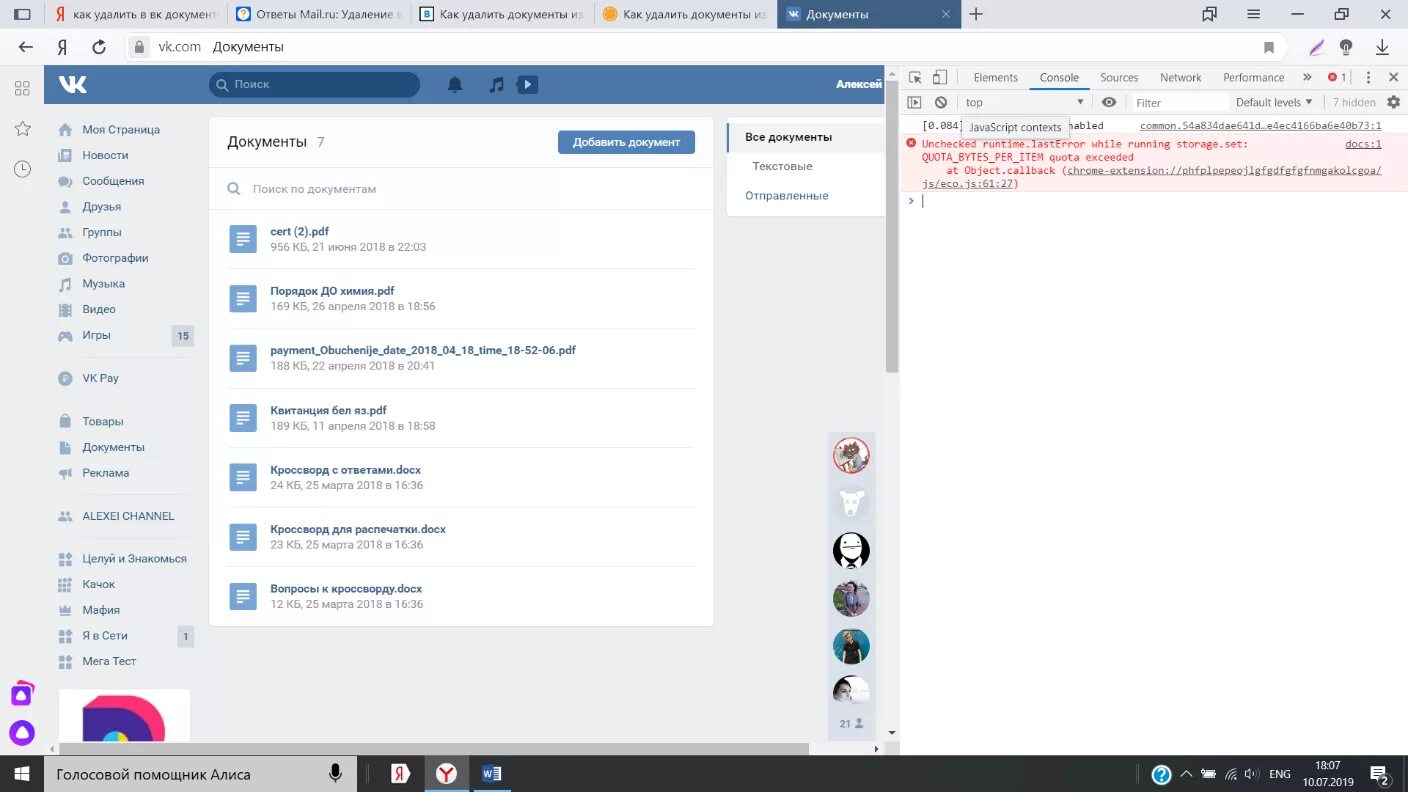The width and height of the screenshot is (1408, 792).
Task: Click the VK top search field
Action: (314, 85)
